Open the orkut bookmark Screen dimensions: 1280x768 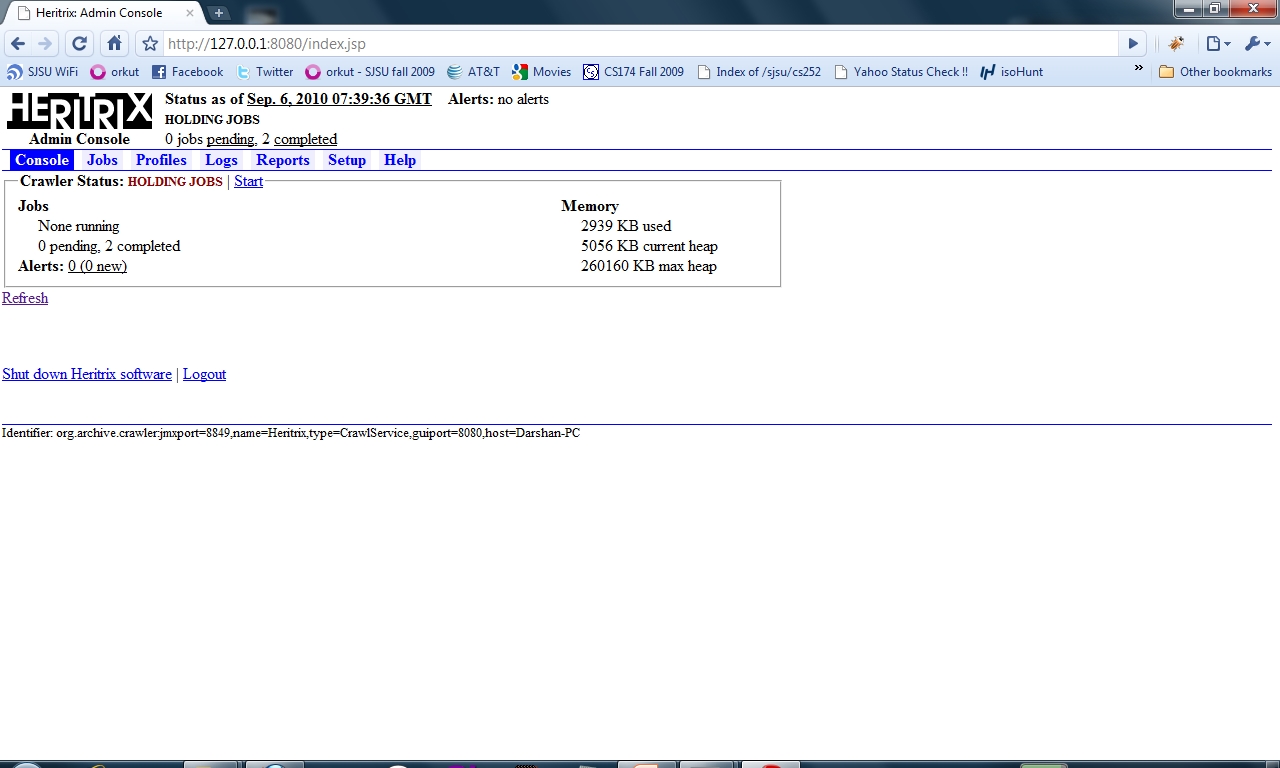click(115, 72)
